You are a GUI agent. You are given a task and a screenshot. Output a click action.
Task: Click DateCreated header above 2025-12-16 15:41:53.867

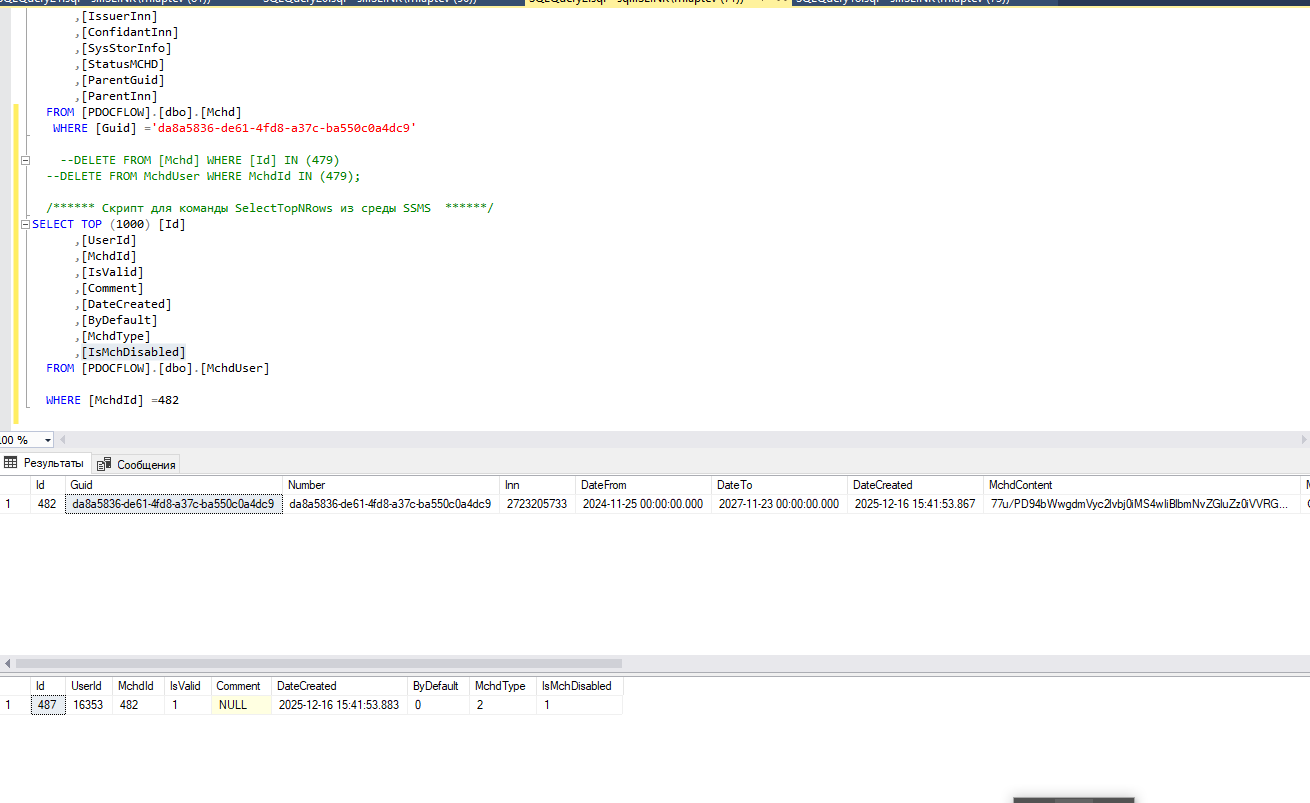[915, 485]
